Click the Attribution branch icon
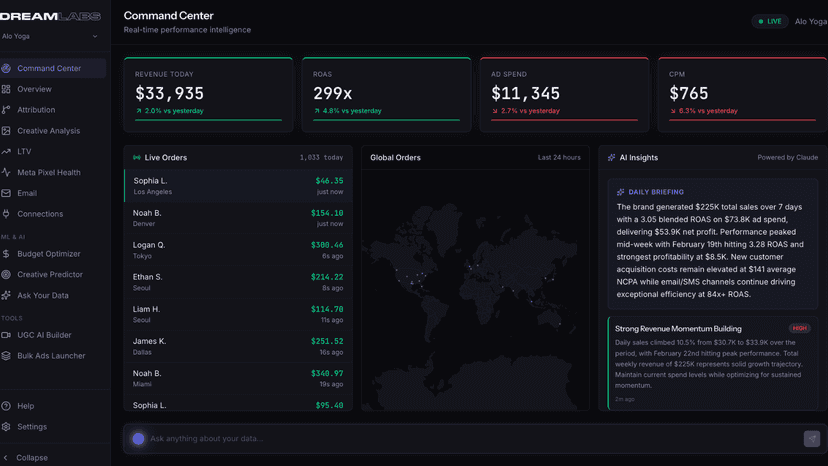Viewport: 828px width, 466px height. click(x=6, y=110)
